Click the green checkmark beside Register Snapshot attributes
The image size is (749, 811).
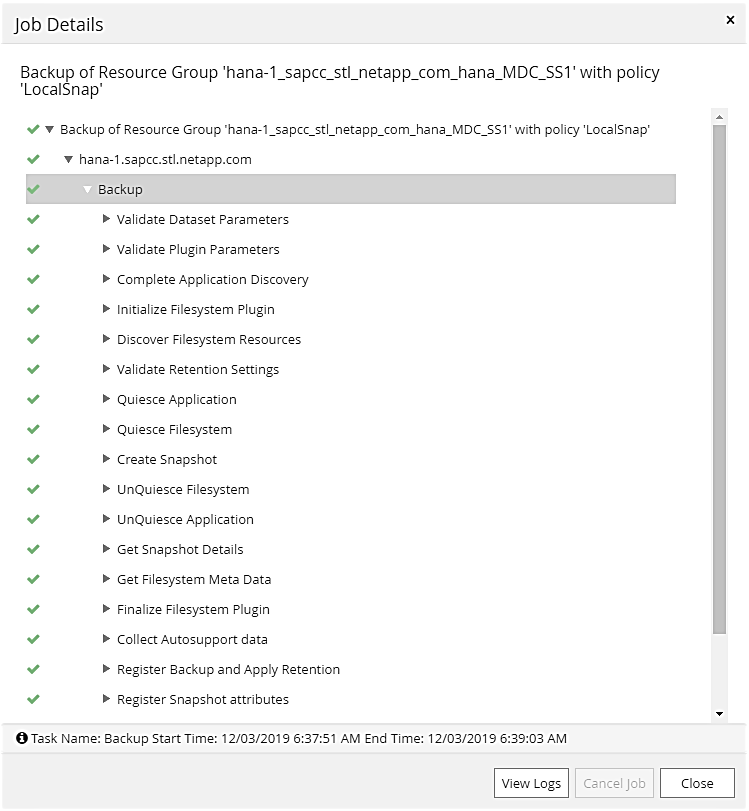(x=33, y=699)
